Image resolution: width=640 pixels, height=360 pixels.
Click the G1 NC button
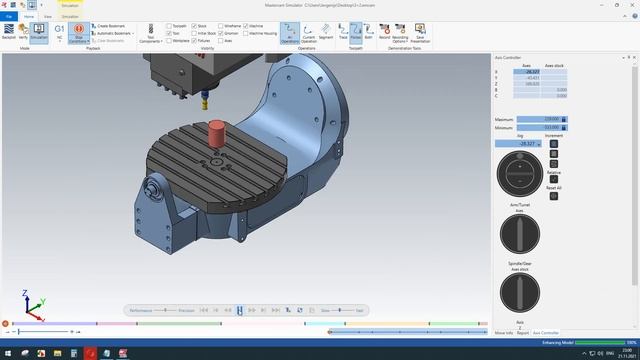point(60,33)
